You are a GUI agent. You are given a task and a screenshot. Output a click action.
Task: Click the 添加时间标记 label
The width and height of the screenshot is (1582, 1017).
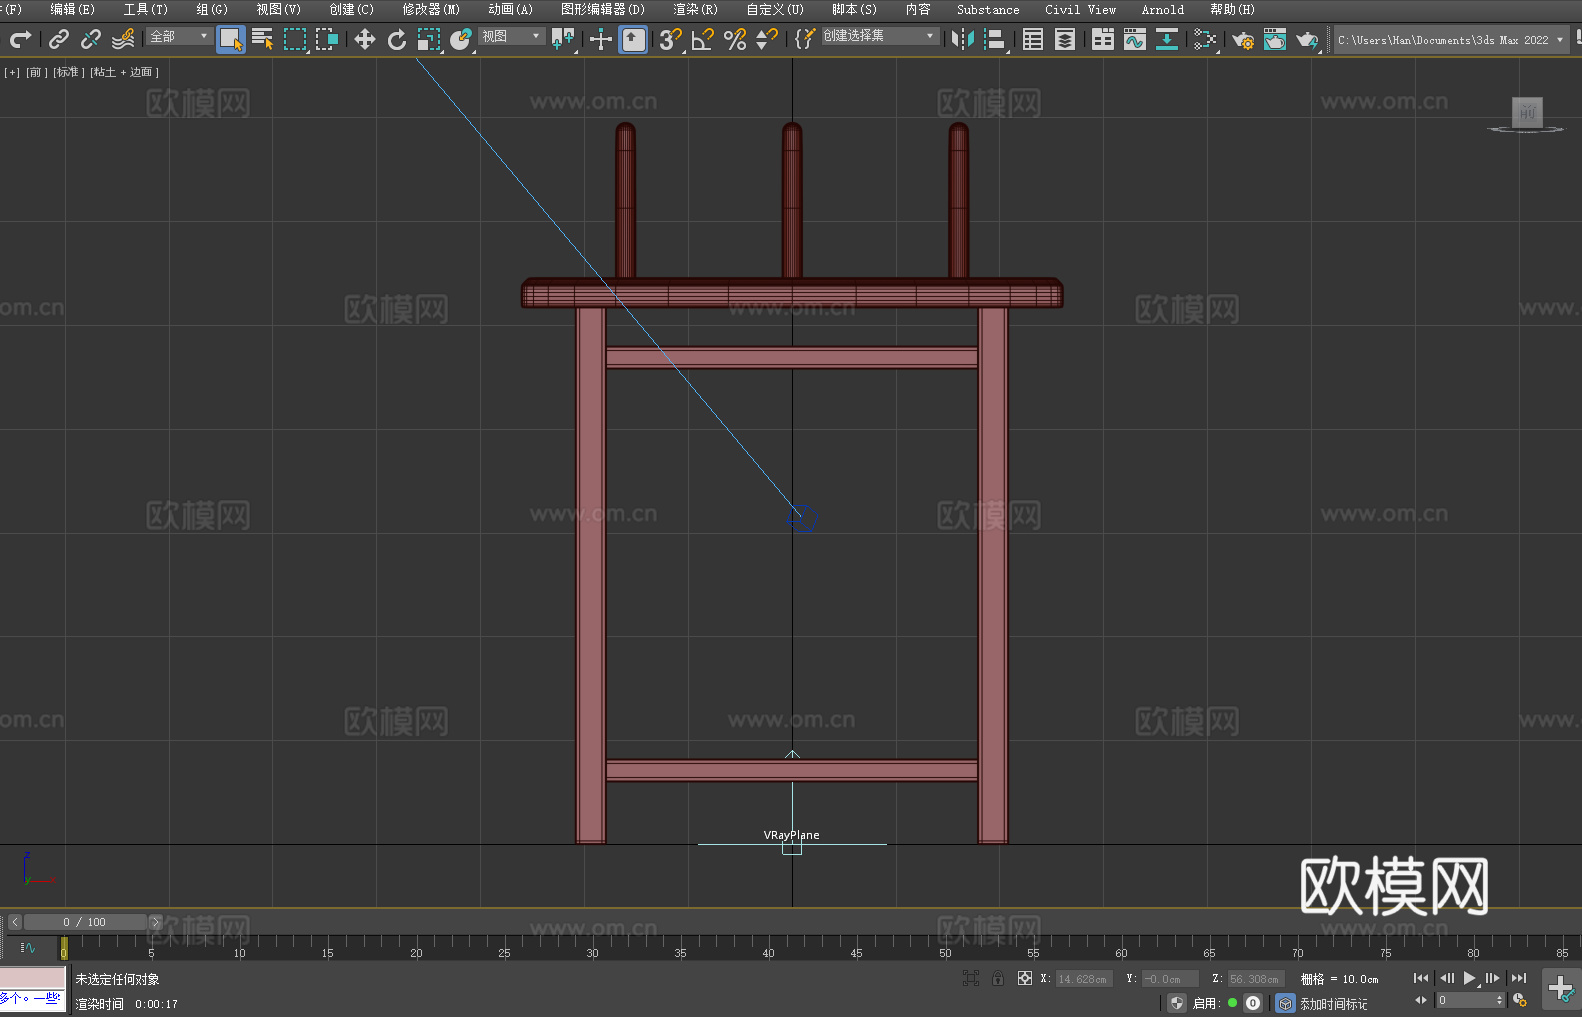1333,1003
